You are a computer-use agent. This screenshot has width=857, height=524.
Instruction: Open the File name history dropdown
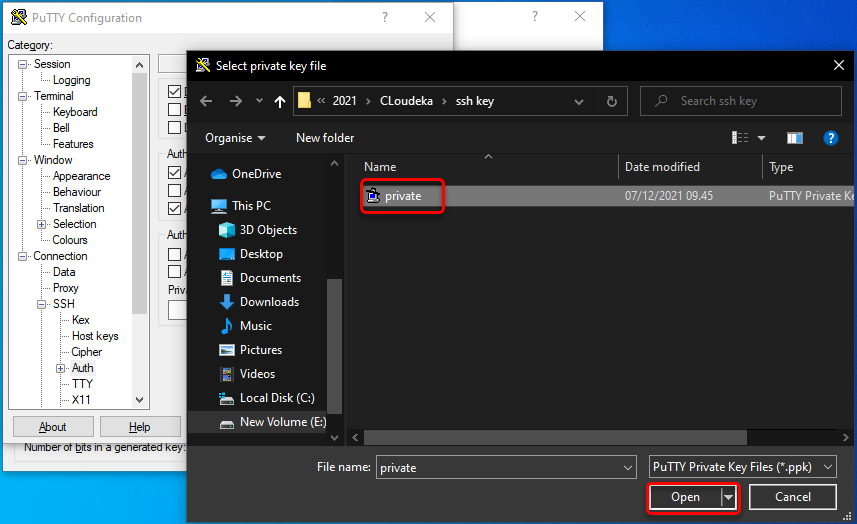[627, 467]
